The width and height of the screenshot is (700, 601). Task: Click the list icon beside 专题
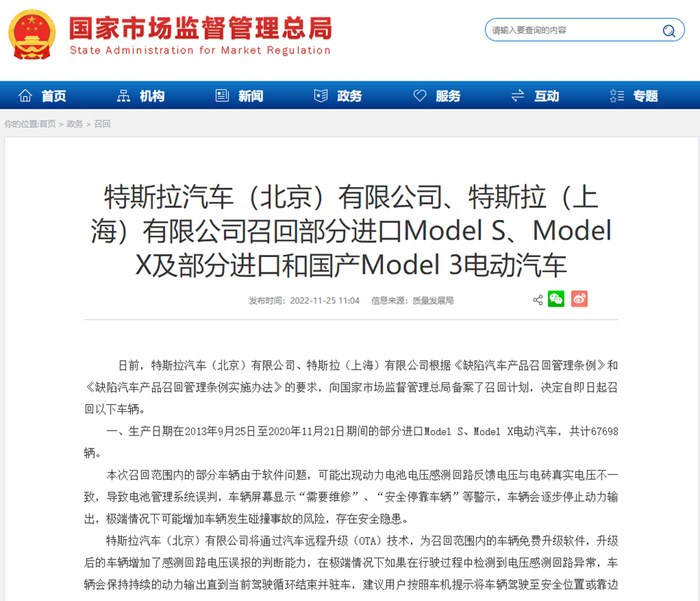(617, 96)
